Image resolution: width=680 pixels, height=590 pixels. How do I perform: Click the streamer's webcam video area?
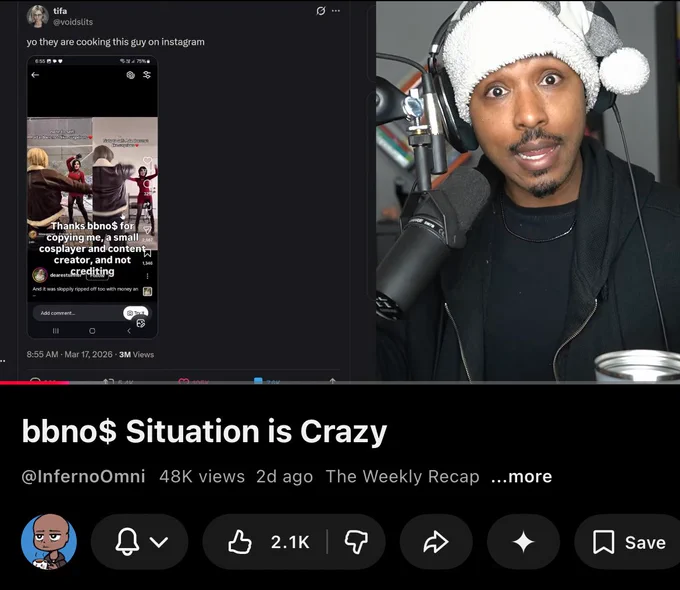coord(528,191)
